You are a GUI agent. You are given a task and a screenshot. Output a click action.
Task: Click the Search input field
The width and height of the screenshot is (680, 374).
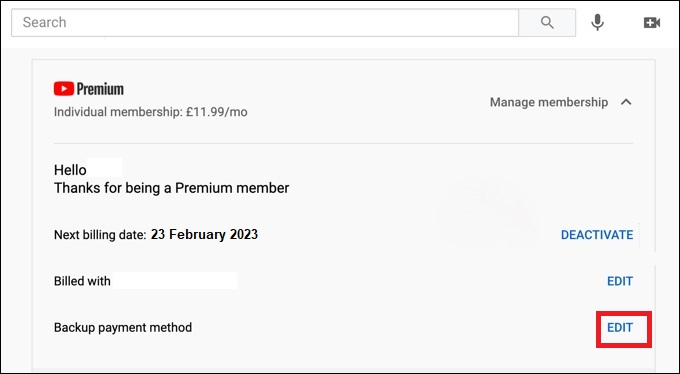pos(265,22)
